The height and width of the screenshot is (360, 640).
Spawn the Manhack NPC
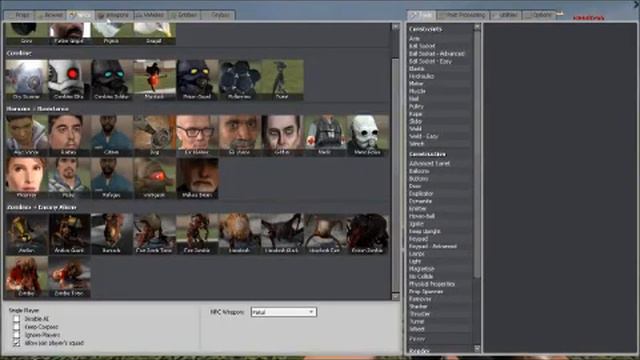pyautogui.click(x=154, y=80)
